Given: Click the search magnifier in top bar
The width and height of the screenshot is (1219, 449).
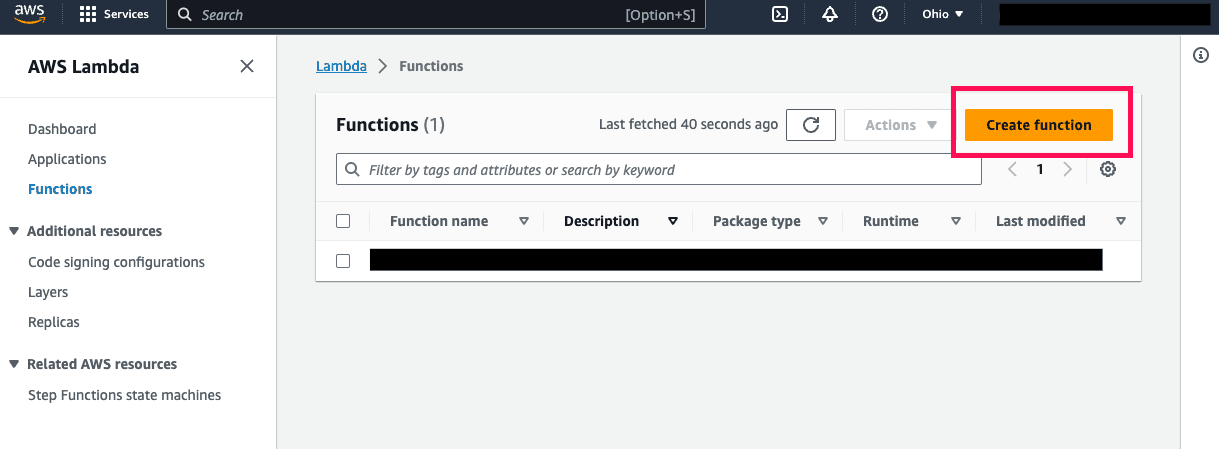Looking at the screenshot, I should tap(185, 15).
